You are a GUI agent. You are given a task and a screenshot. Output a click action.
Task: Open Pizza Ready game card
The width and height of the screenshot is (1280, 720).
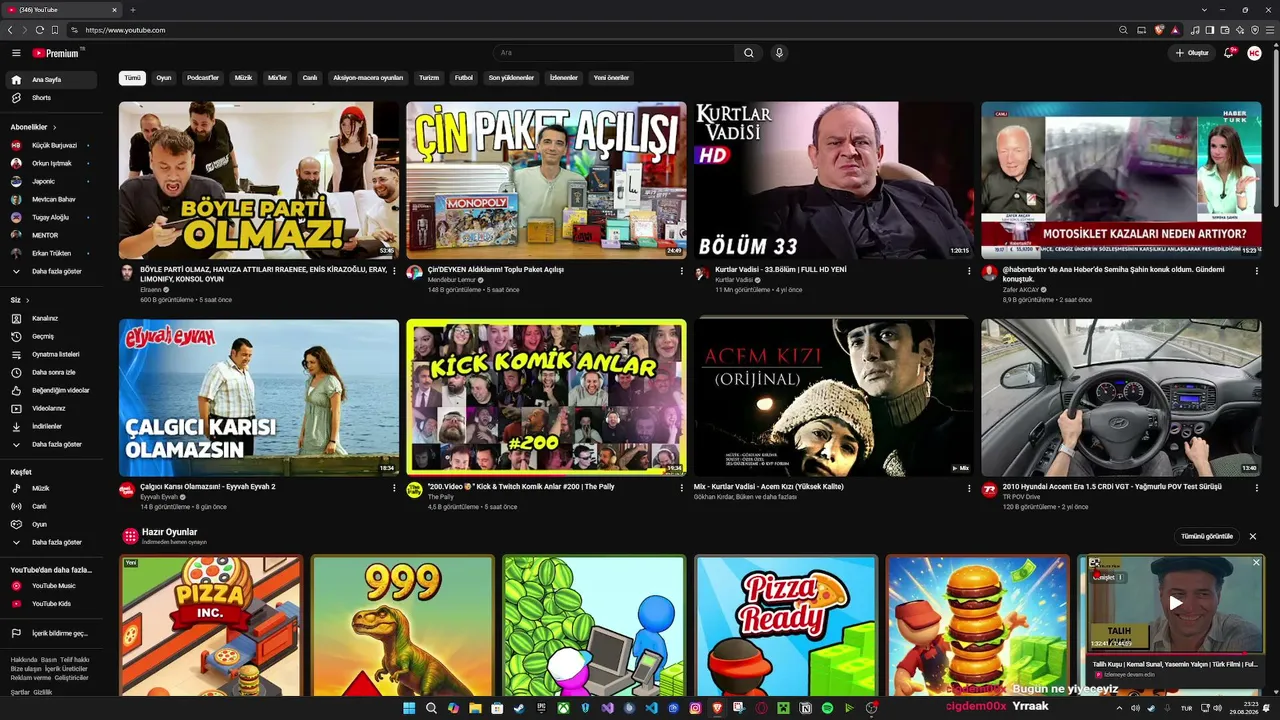click(x=786, y=626)
